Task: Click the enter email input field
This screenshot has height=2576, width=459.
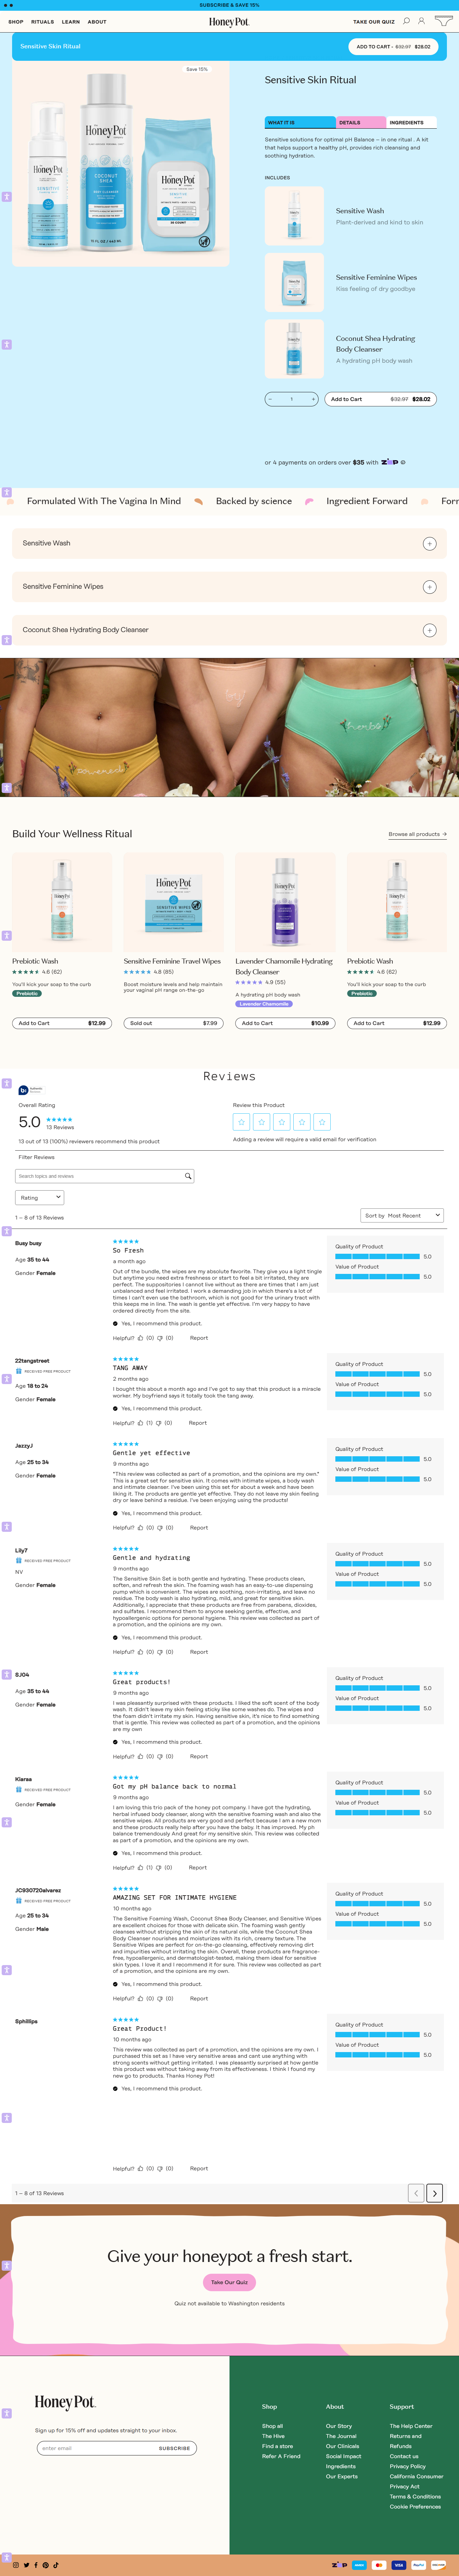Action: tap(95, 2448)
